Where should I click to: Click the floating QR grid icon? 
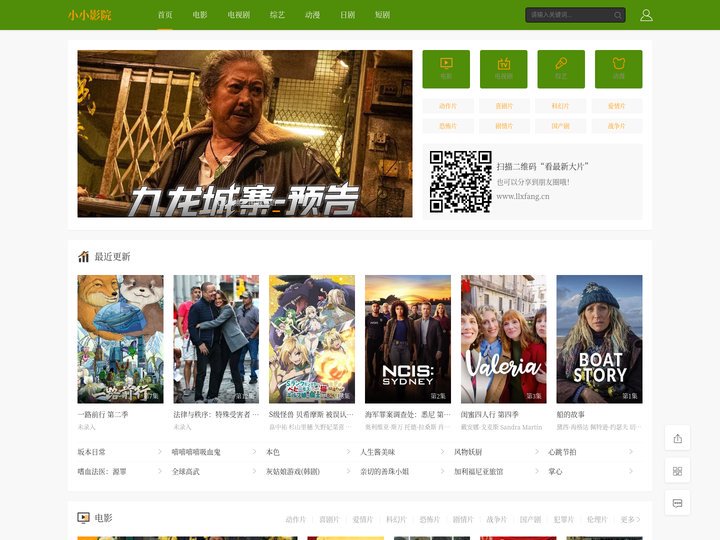pyautogui.click(x=677, y=471)
